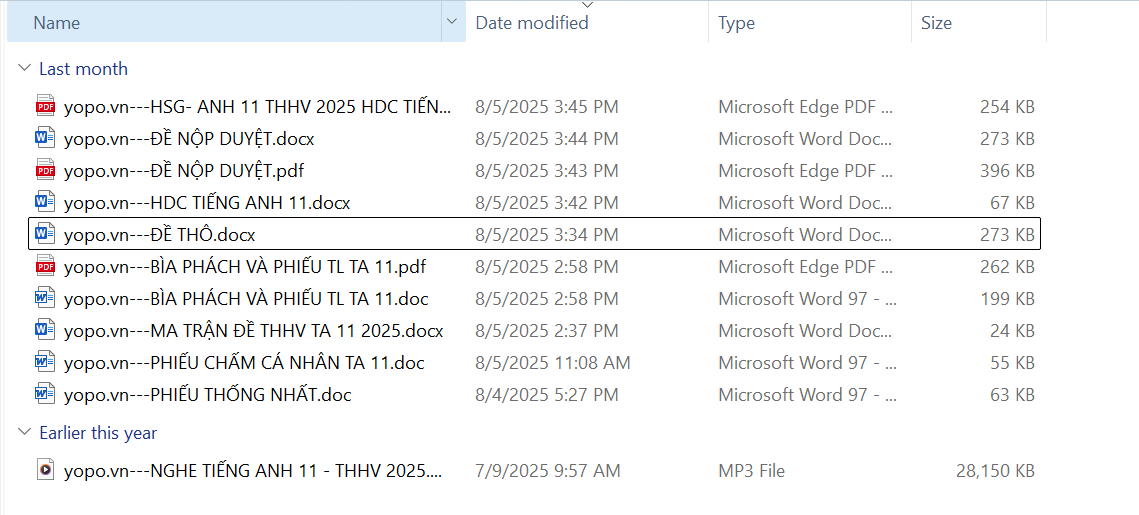Collapse the Earlier this year group chevron
Viewport: 1139px width, 515px height.
point(23,433)
